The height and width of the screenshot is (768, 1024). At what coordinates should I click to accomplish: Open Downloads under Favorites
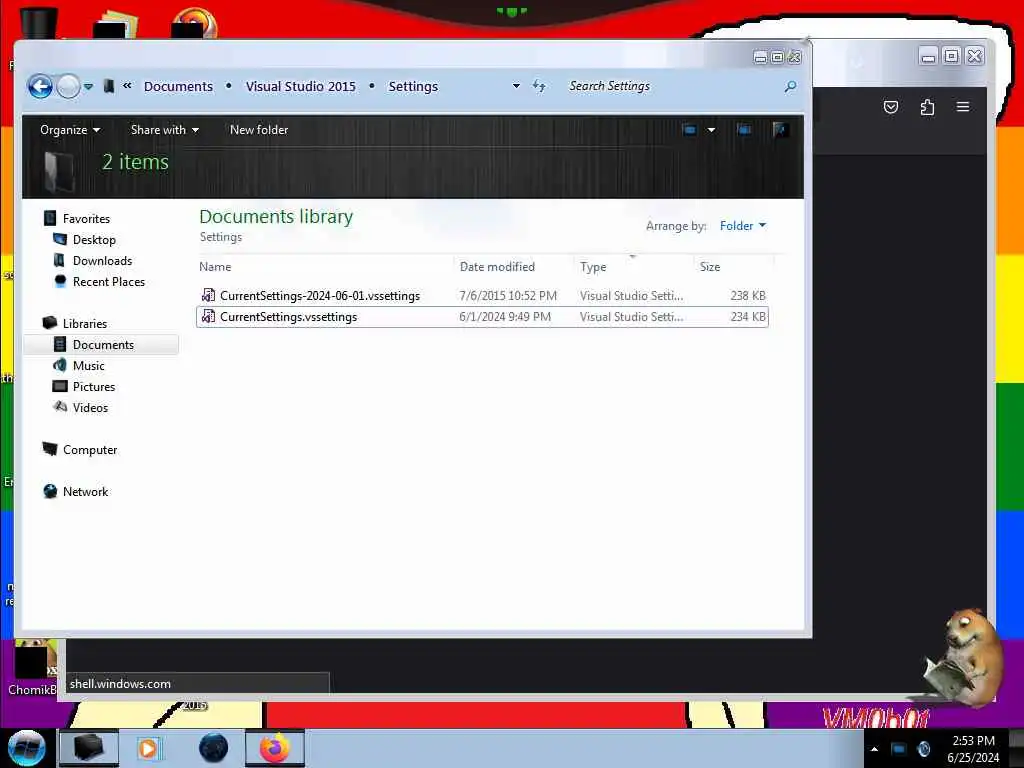coord(103,261)
